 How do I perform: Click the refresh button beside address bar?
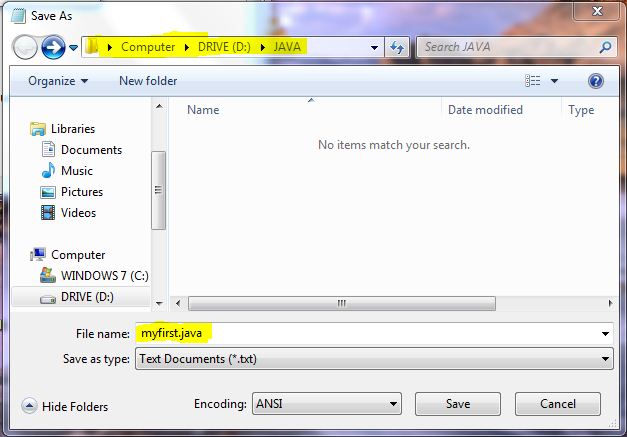pyautogui.click(x=397, y=48)
